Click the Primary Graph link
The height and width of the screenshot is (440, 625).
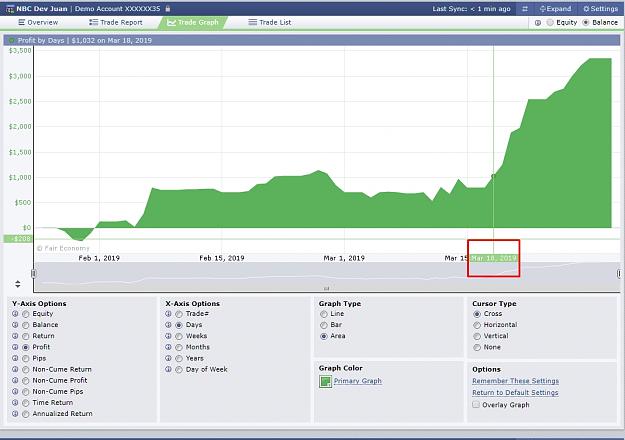click(x=358, y=381)
